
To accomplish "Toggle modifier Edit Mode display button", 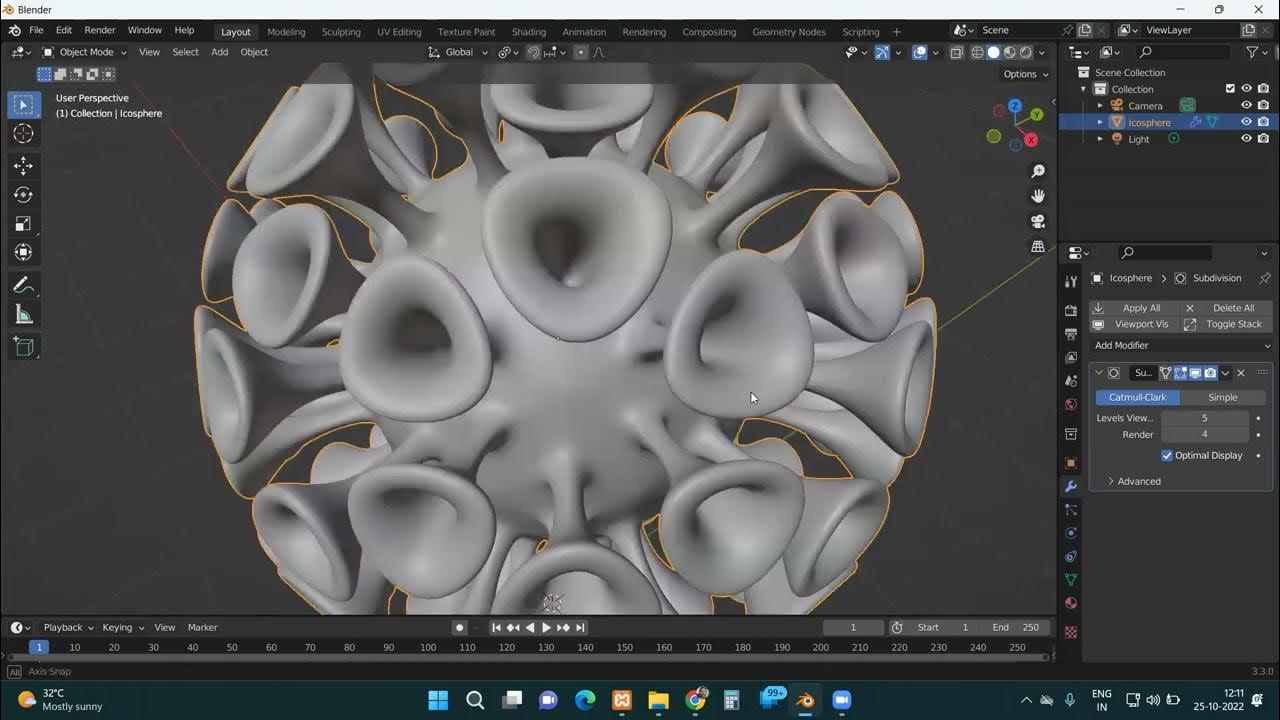I will (1180, 373).
